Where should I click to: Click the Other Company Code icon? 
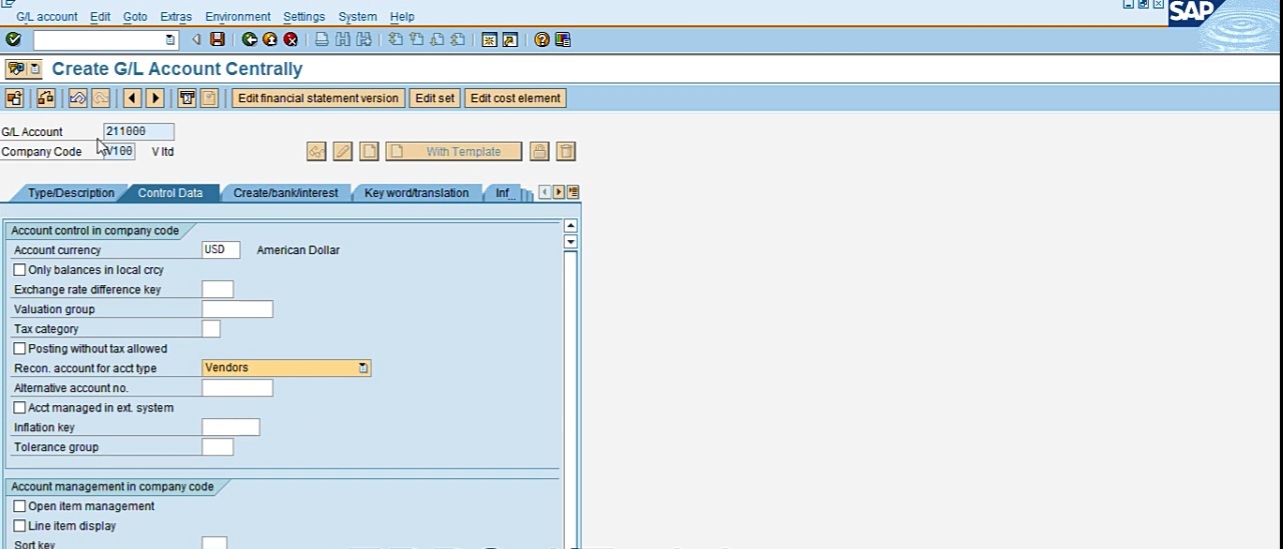point(45,98)
